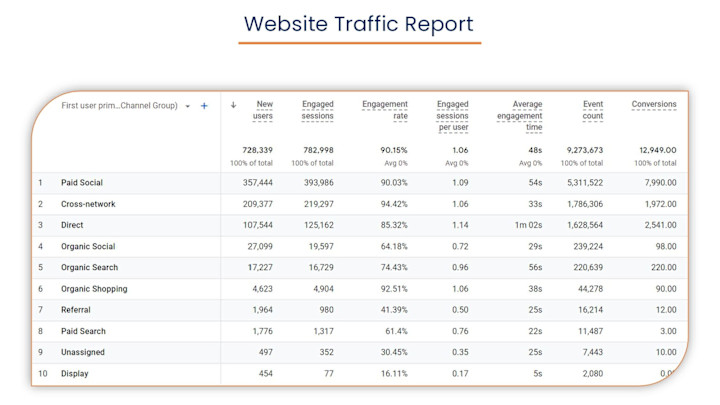The width and height of the screenshot is (720, 405).
Task: Select the Paid Social row
Action: [360, 183]
